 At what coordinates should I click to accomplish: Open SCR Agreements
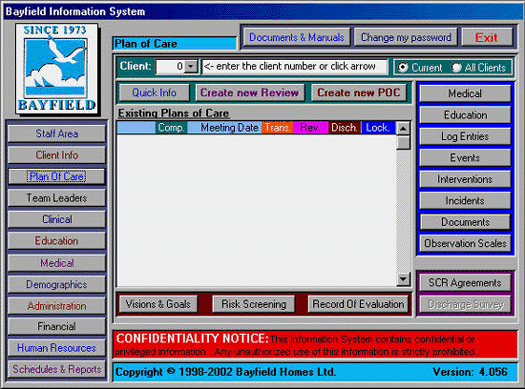[465, 283]
